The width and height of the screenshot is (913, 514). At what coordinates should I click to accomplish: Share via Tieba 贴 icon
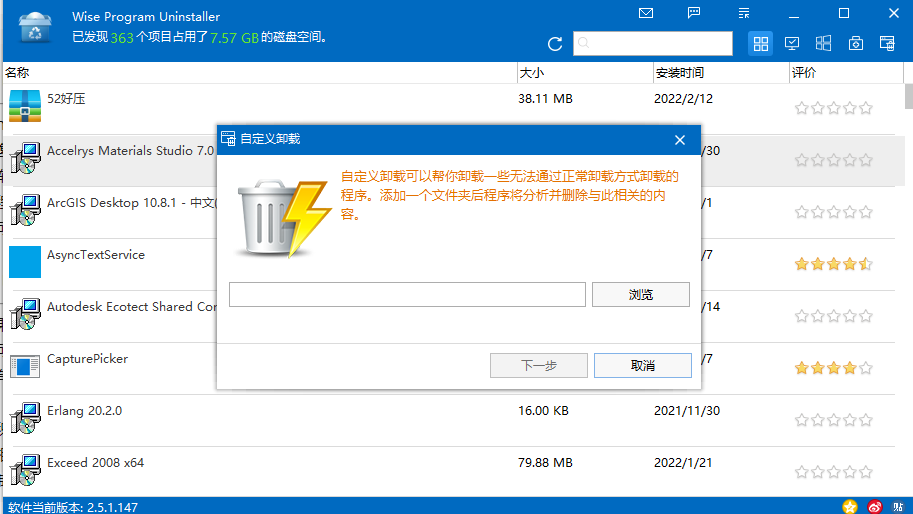[898, 506]
